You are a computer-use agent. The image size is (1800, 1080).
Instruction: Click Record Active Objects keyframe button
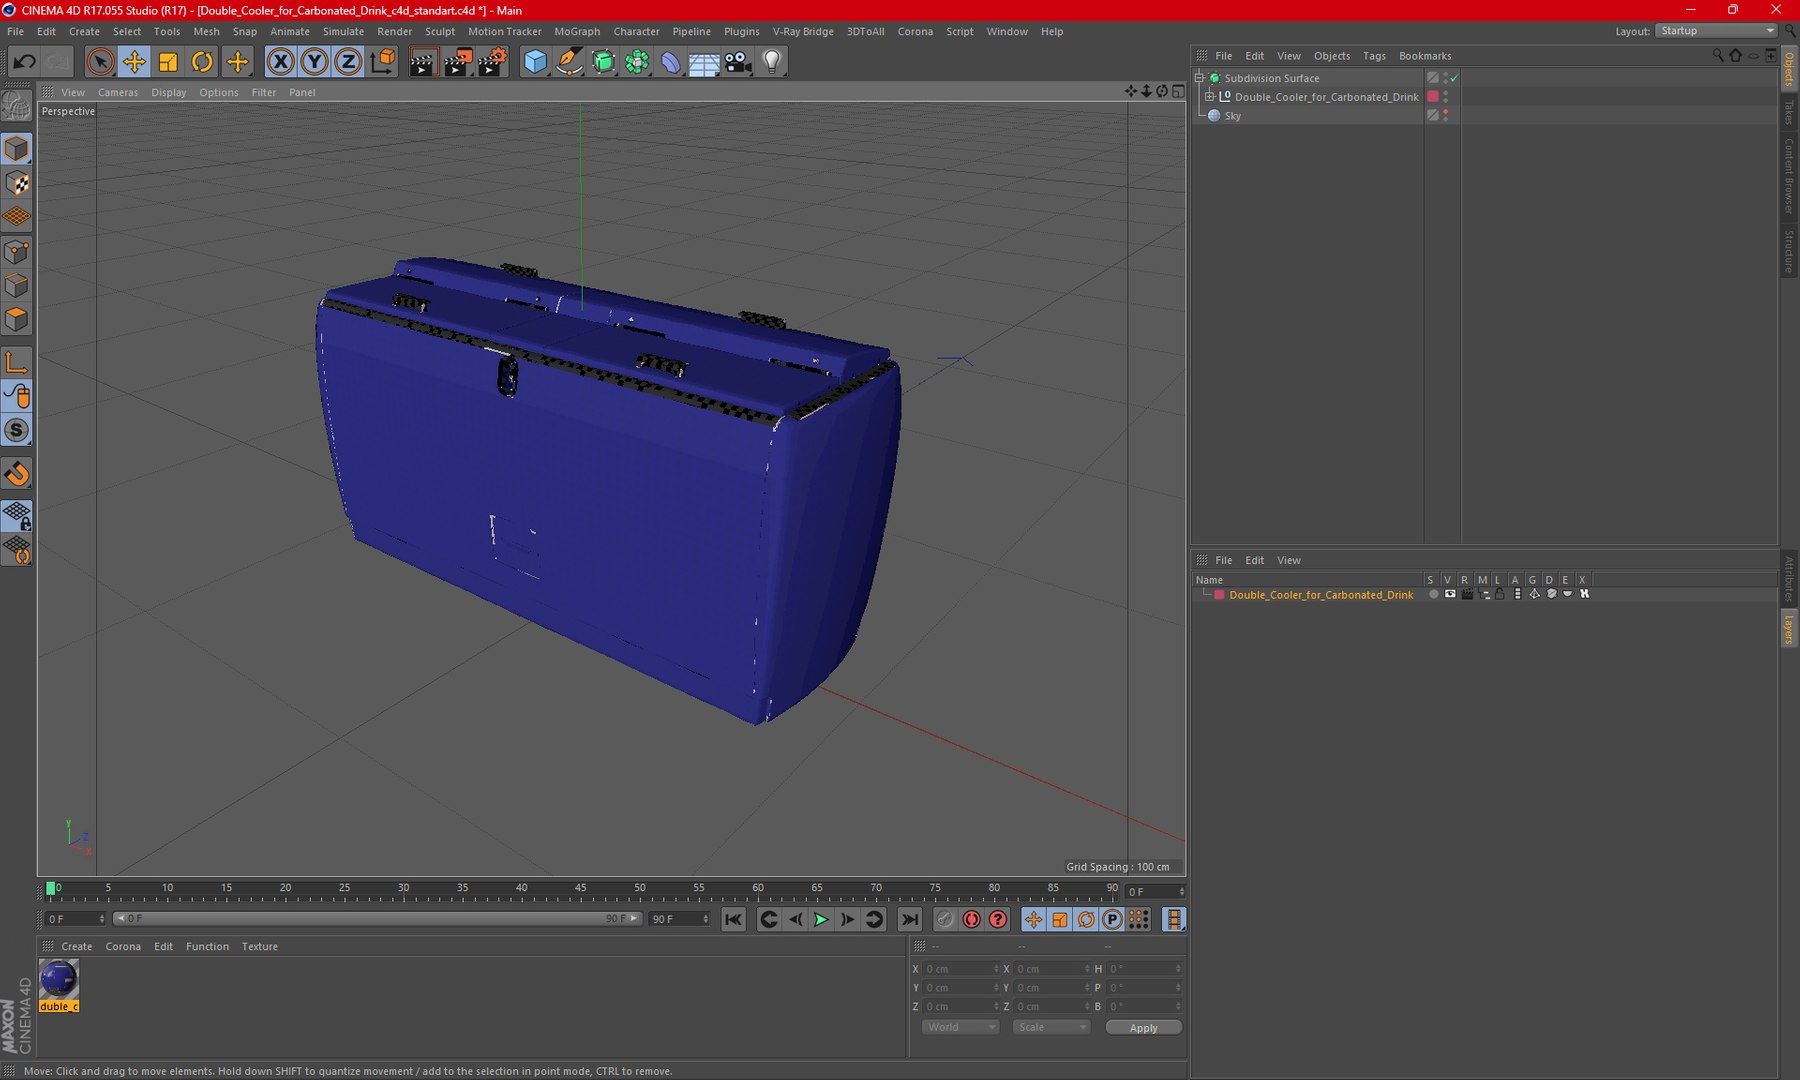(945, 919)
